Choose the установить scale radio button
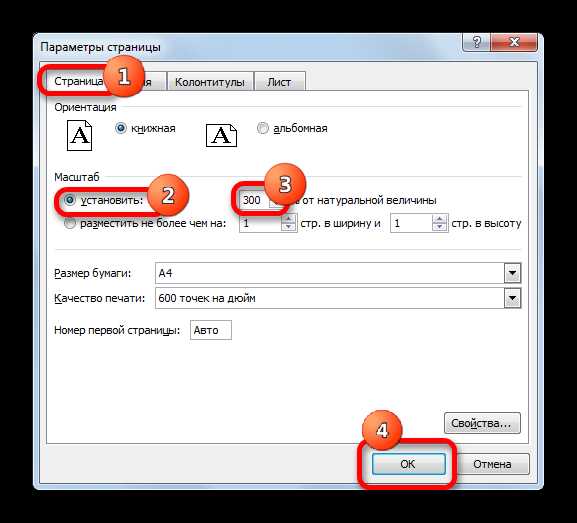The image size is (577, 523). [70, 200]
